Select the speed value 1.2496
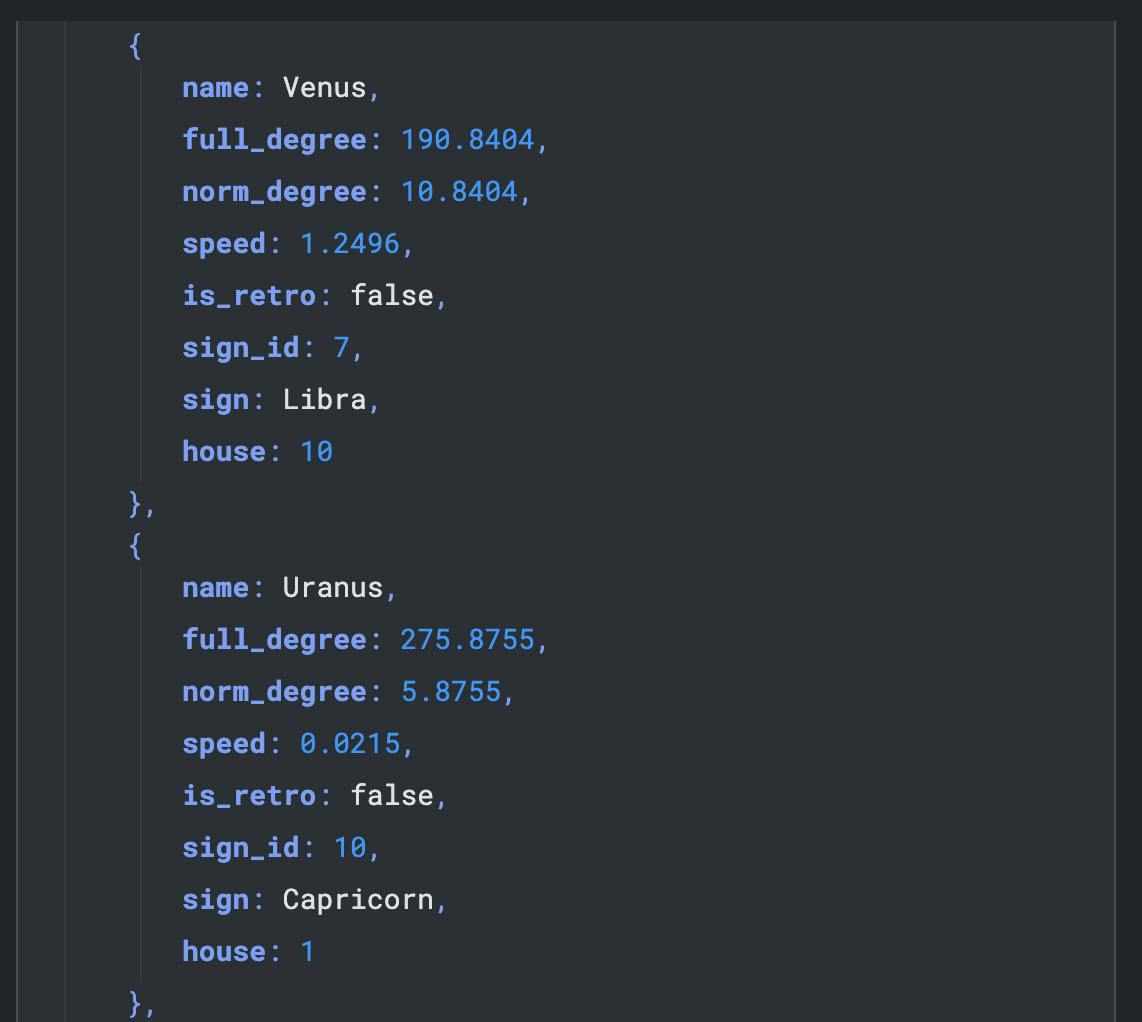 click(x=349, y=244)
